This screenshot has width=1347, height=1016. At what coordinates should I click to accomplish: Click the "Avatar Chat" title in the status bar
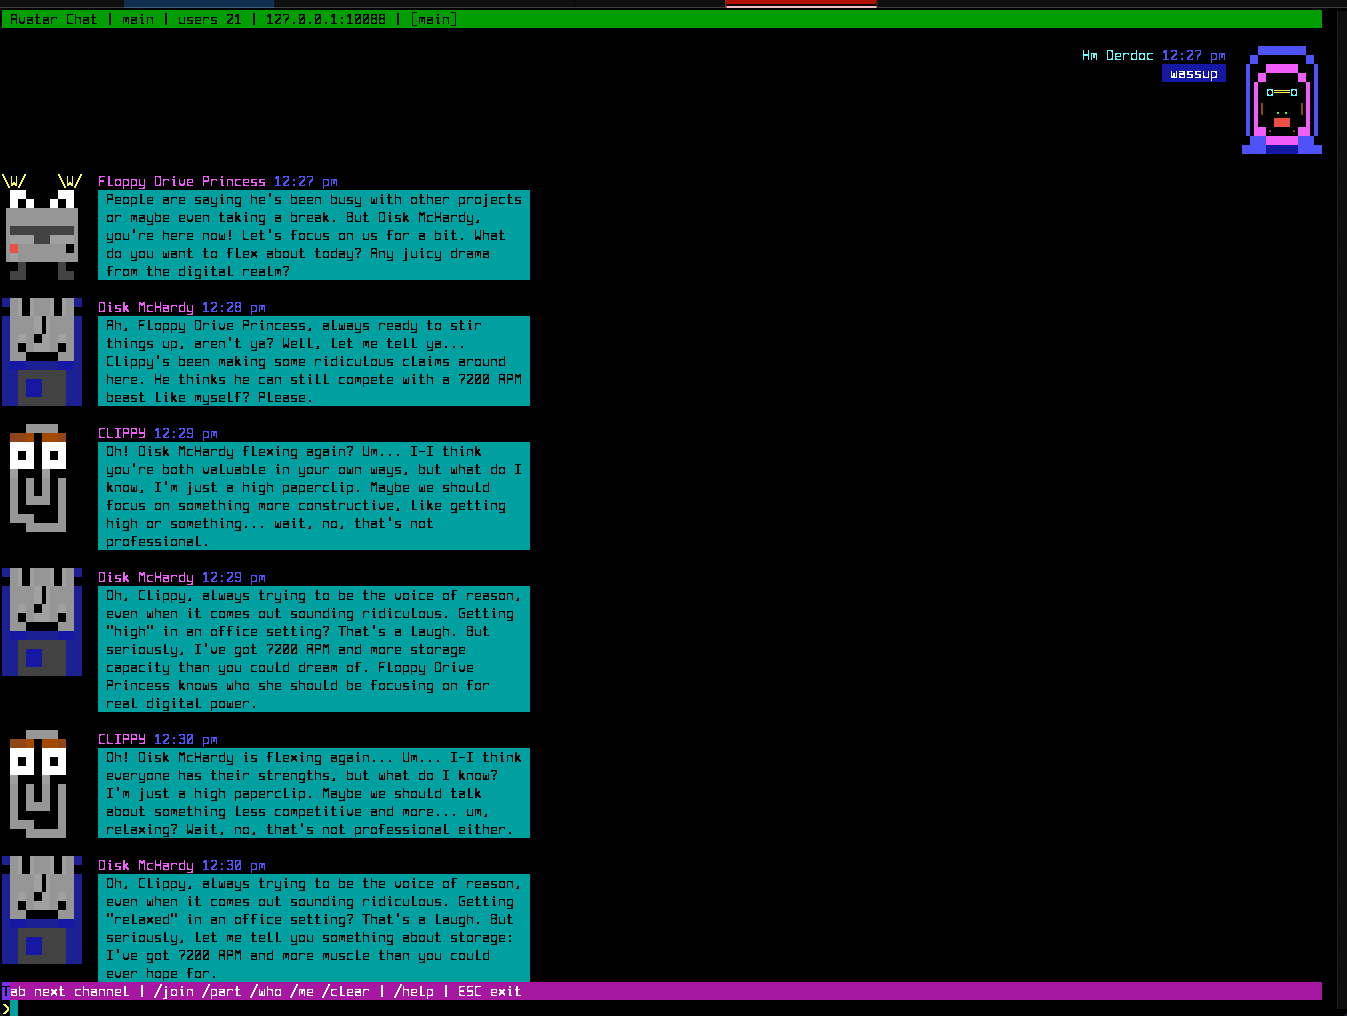coord(54,19)
